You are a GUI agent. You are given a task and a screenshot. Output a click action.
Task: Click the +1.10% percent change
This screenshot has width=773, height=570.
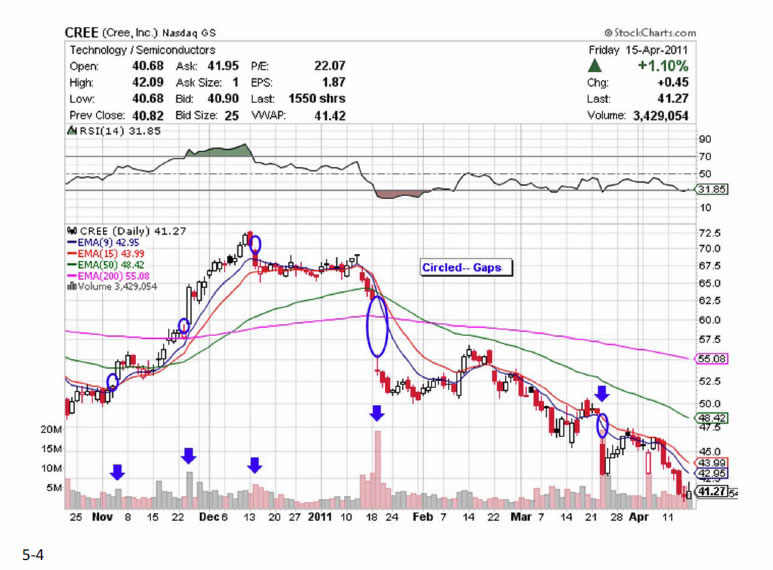point(663,66)
